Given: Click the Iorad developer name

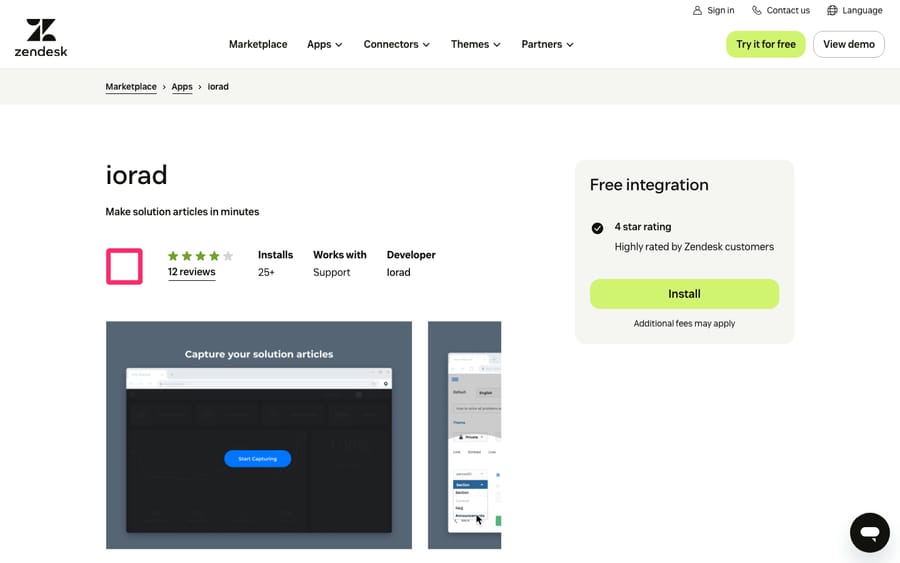Looking at the screenshot, I should [x=398, y=273].
